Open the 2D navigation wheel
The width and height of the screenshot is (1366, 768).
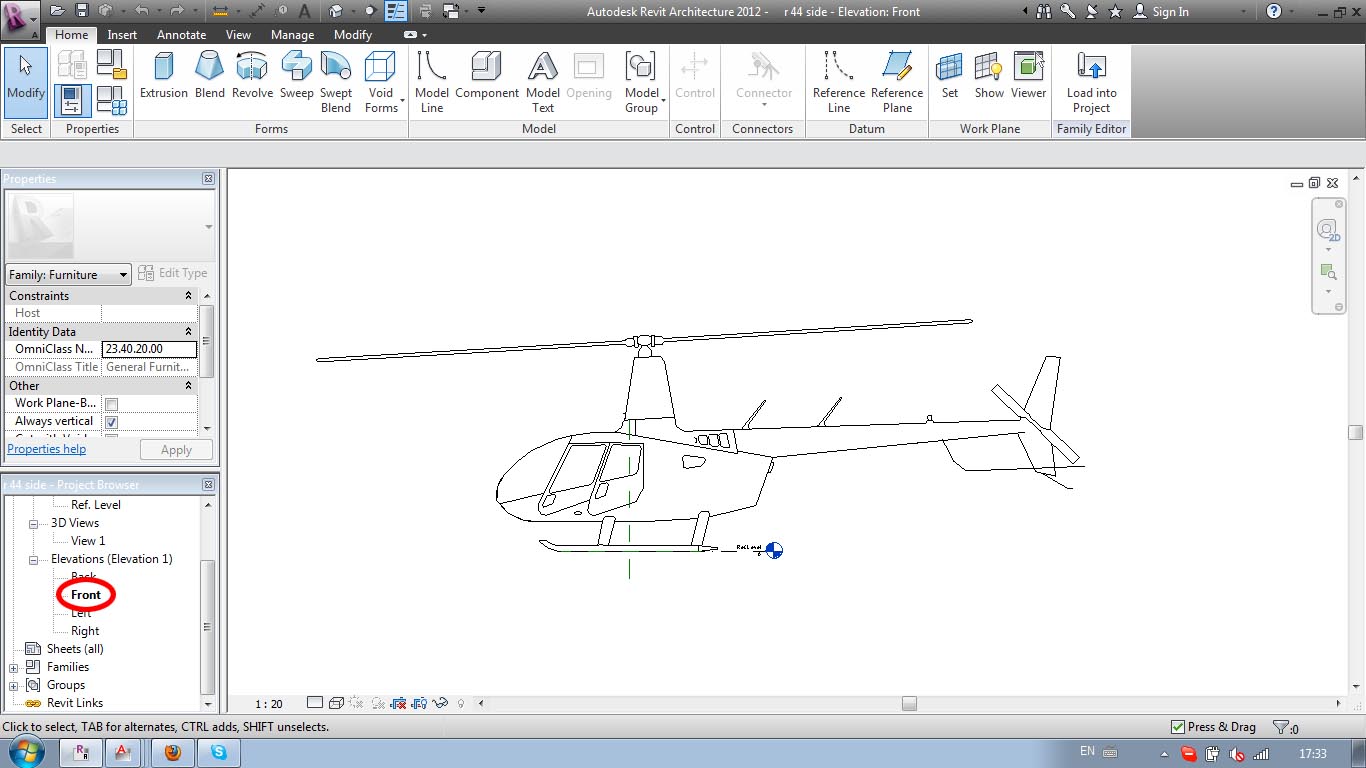pyautogui.click(x=1328, y=230)
